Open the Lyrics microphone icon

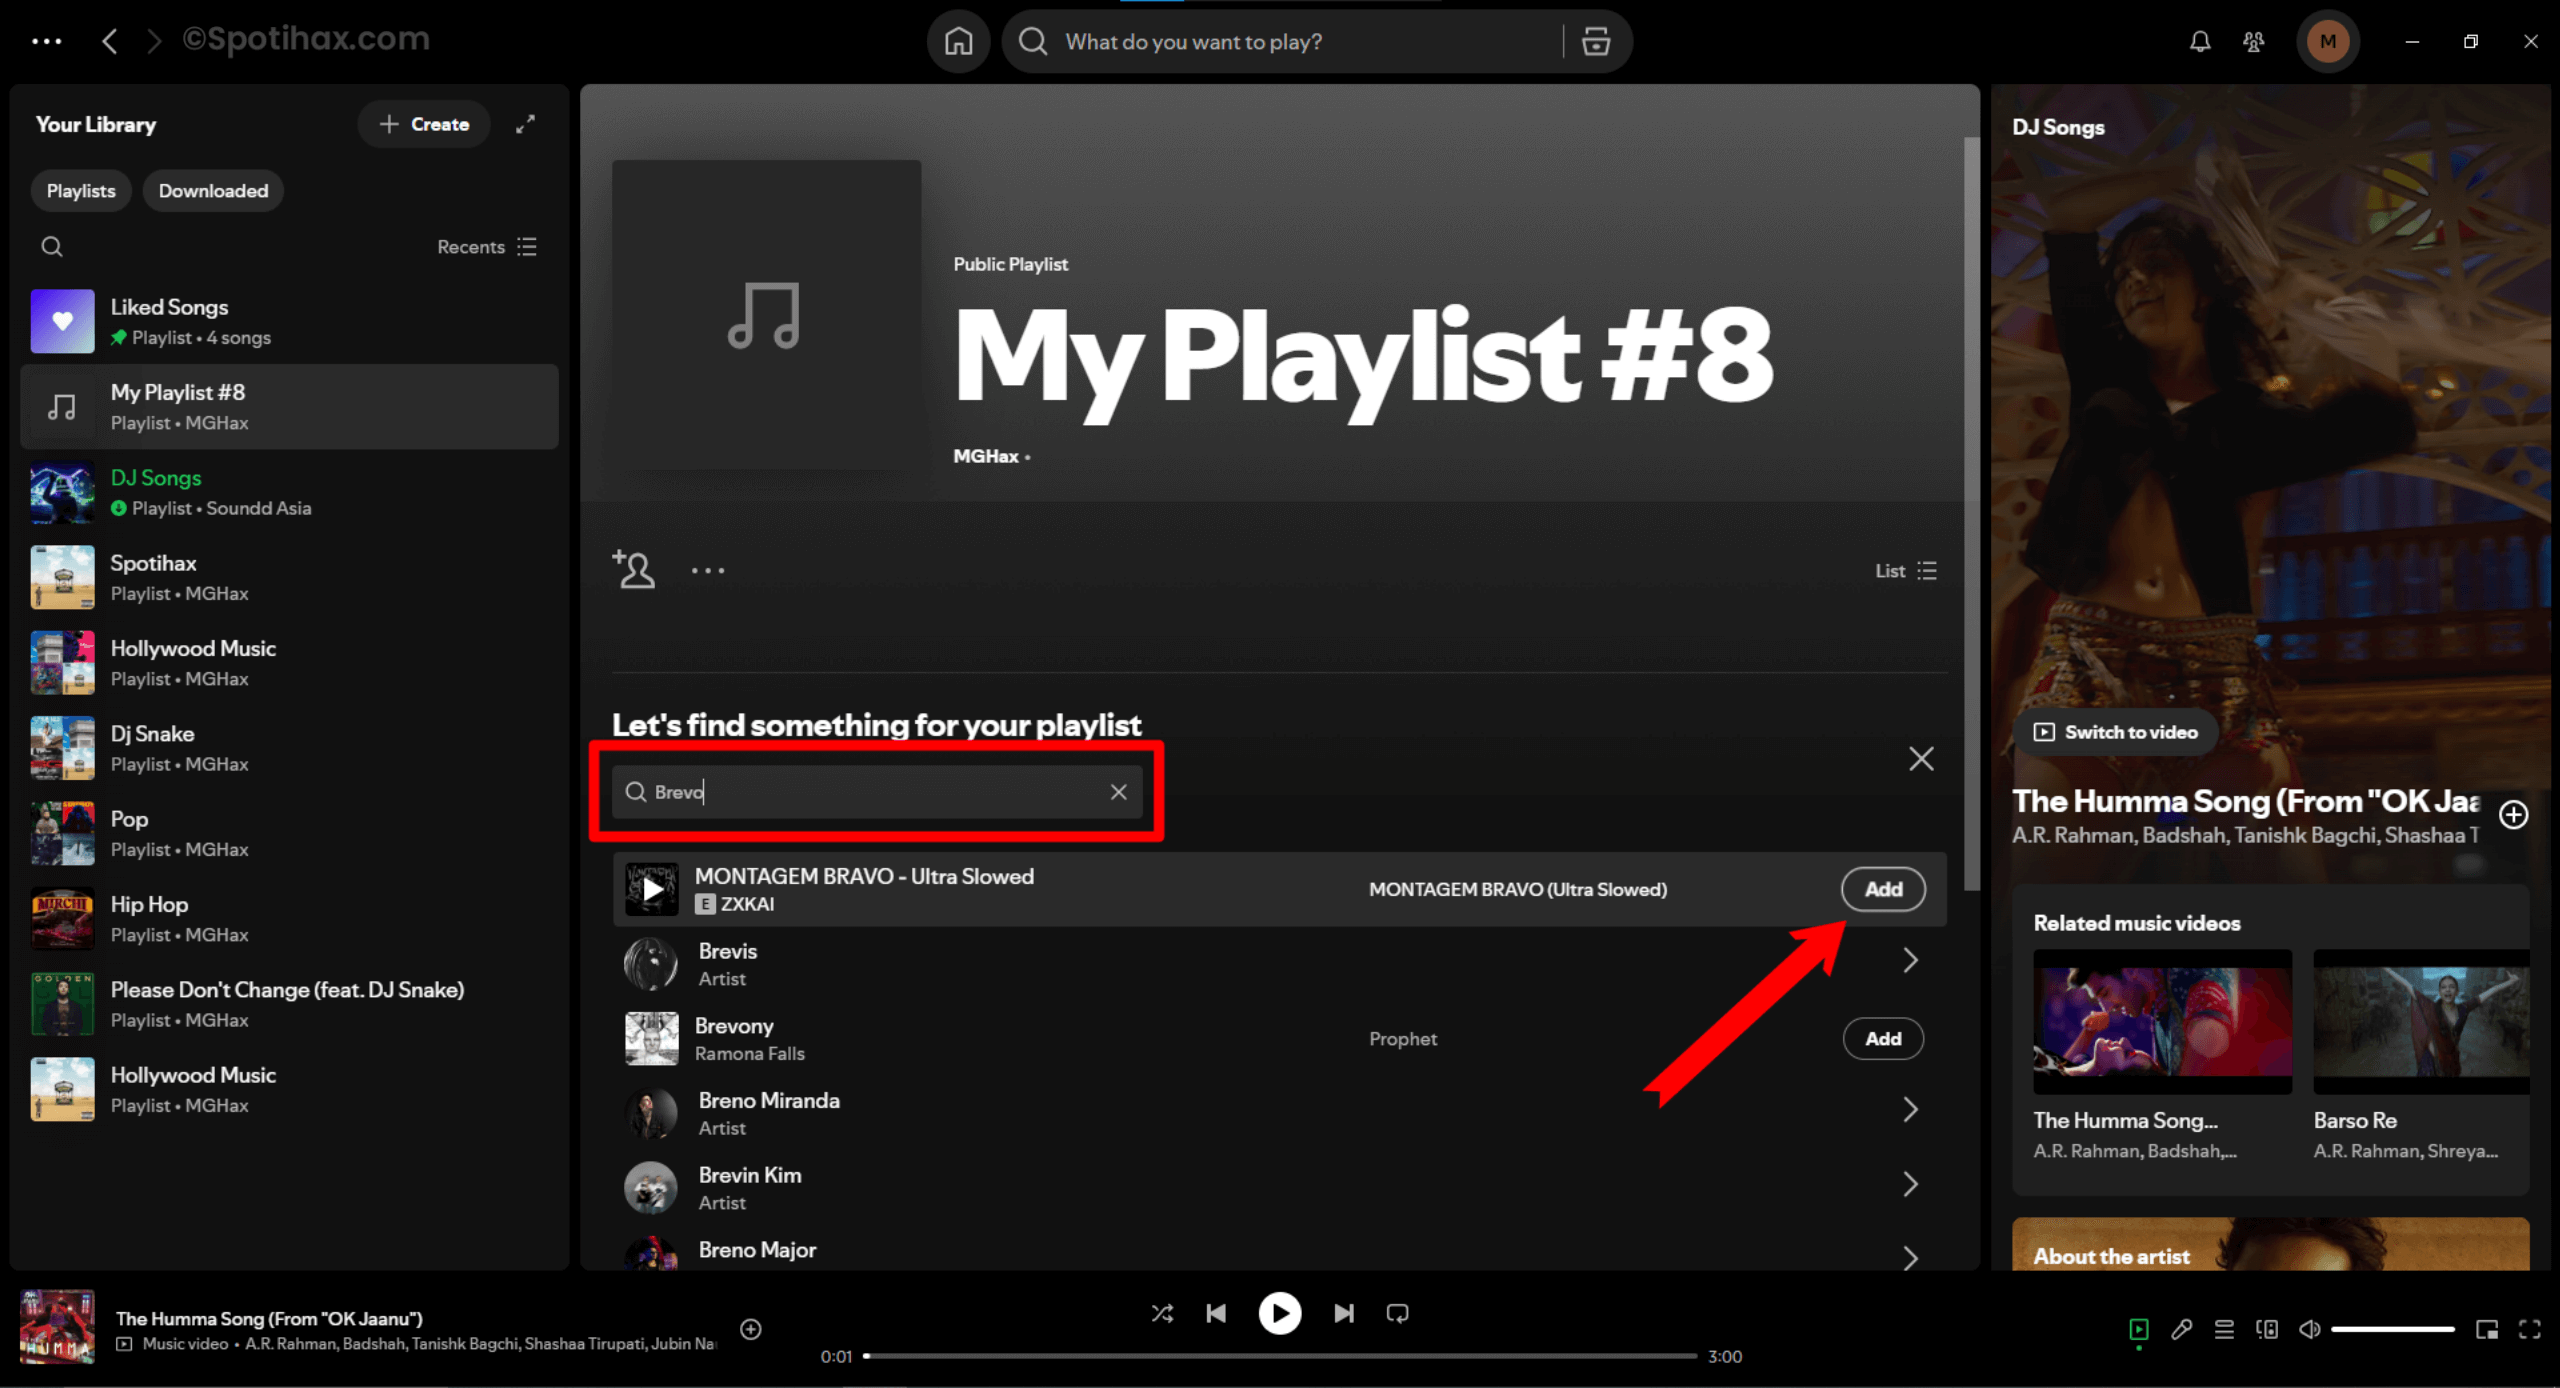click(x=2181, y=1329)
